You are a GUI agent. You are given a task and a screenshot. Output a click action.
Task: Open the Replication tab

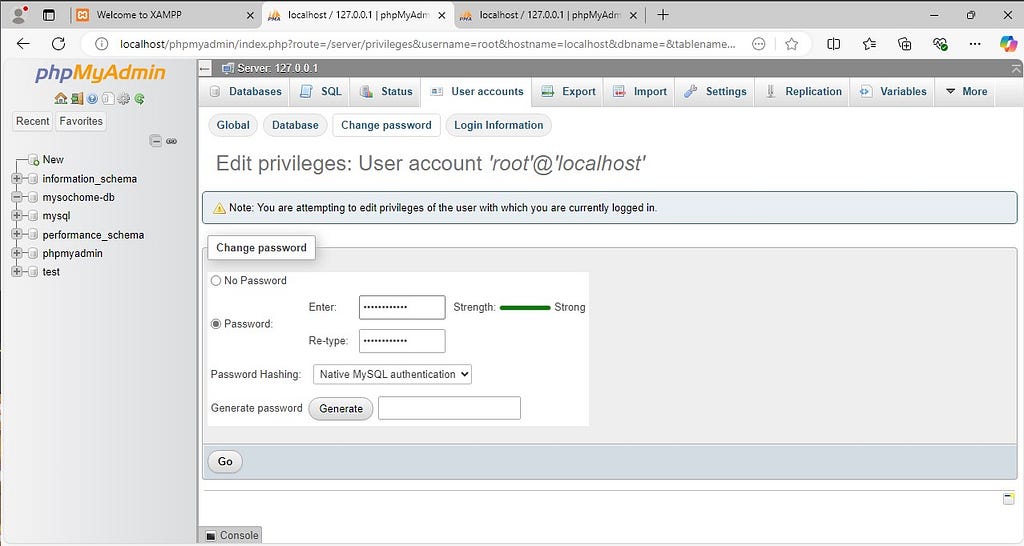803,91
